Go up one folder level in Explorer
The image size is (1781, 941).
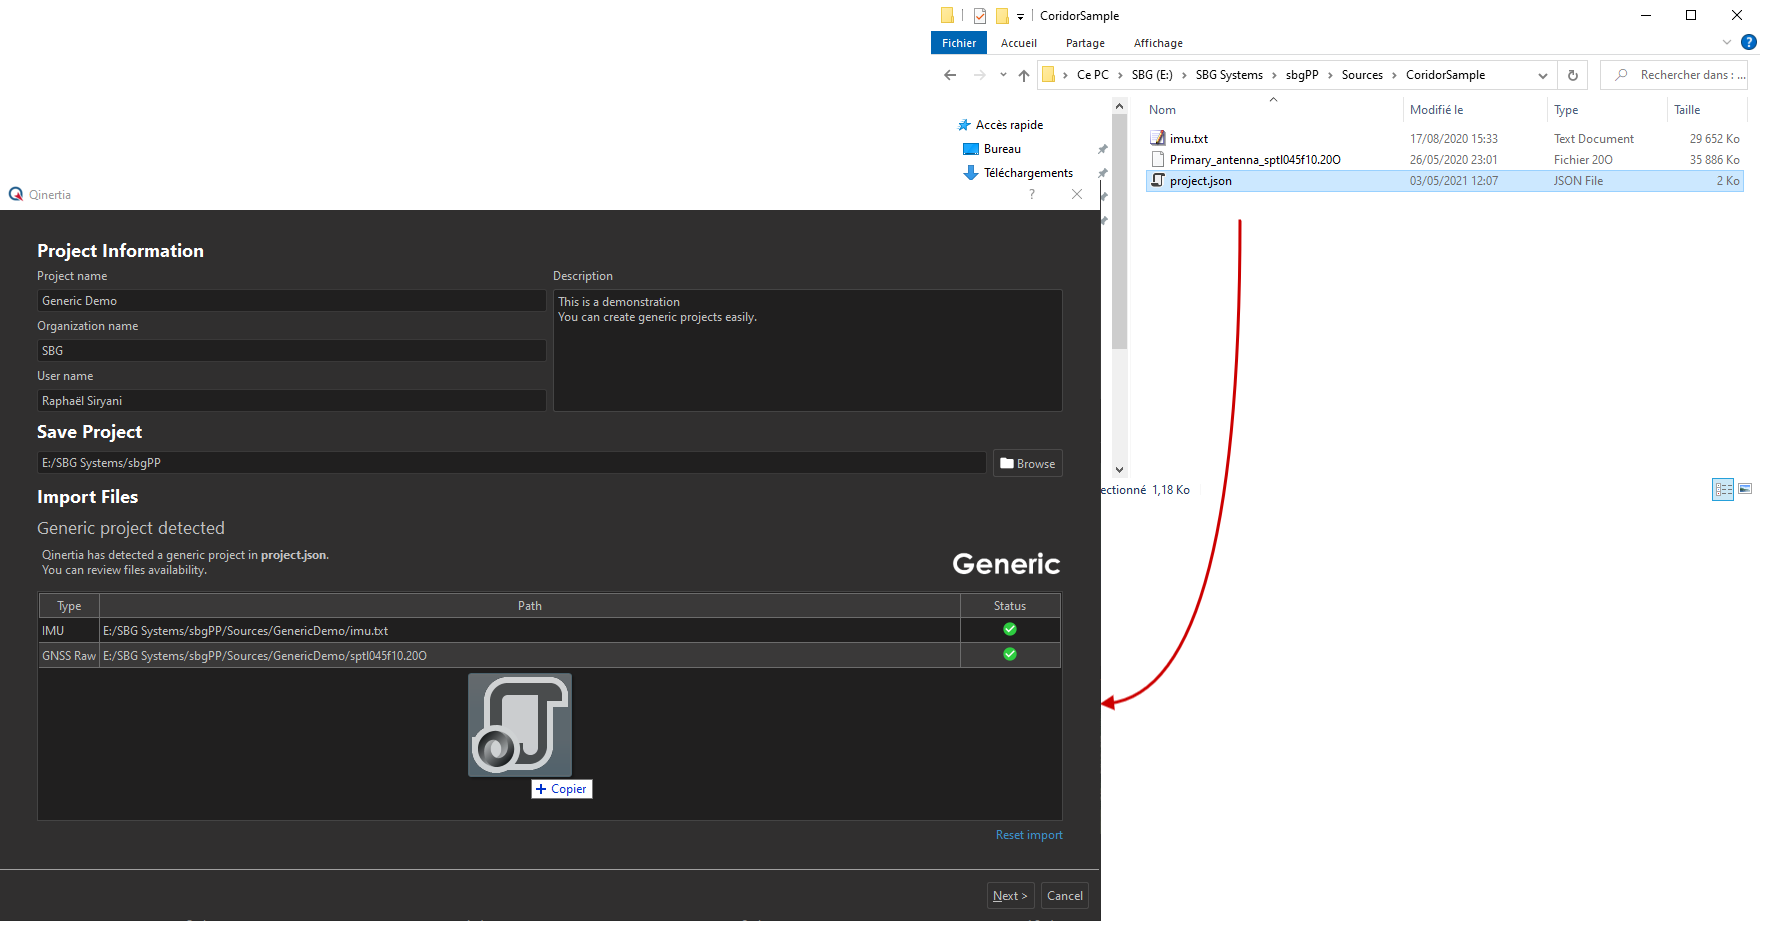tap(1023, 75)
